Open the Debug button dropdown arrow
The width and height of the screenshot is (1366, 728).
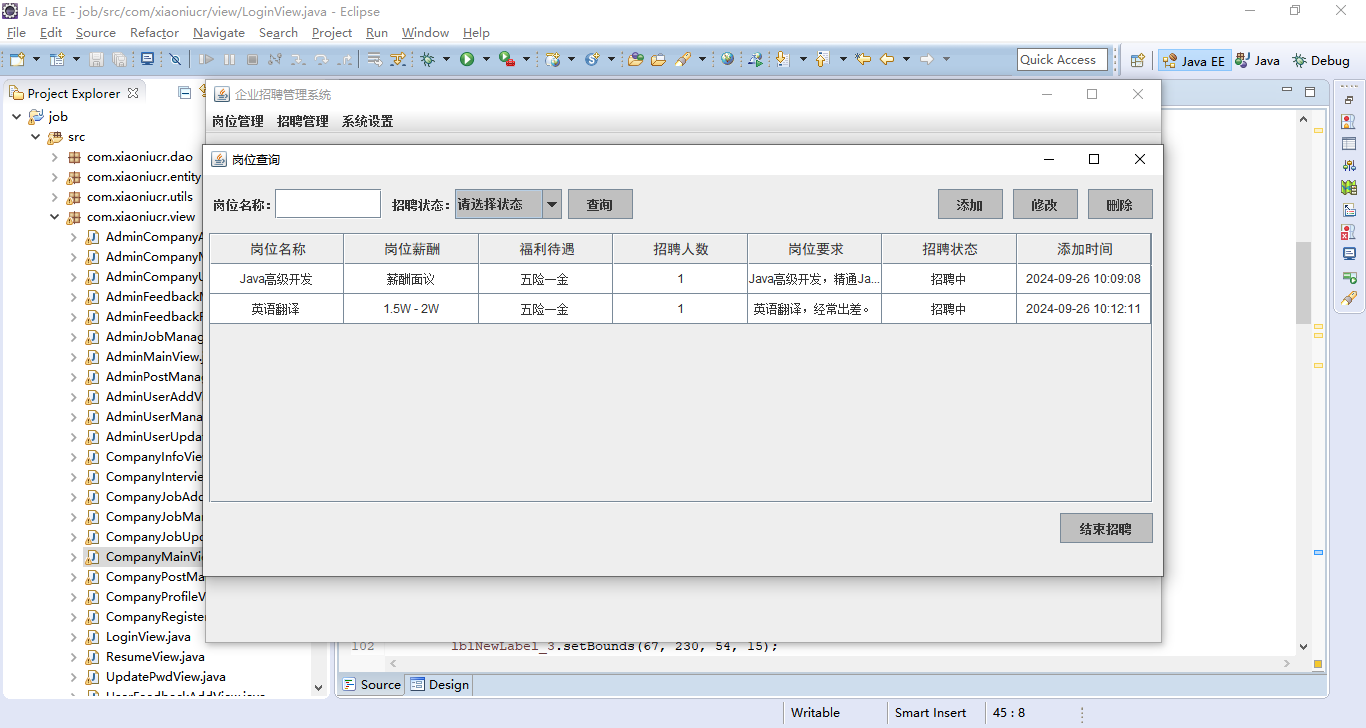click(x=446, y=60)
